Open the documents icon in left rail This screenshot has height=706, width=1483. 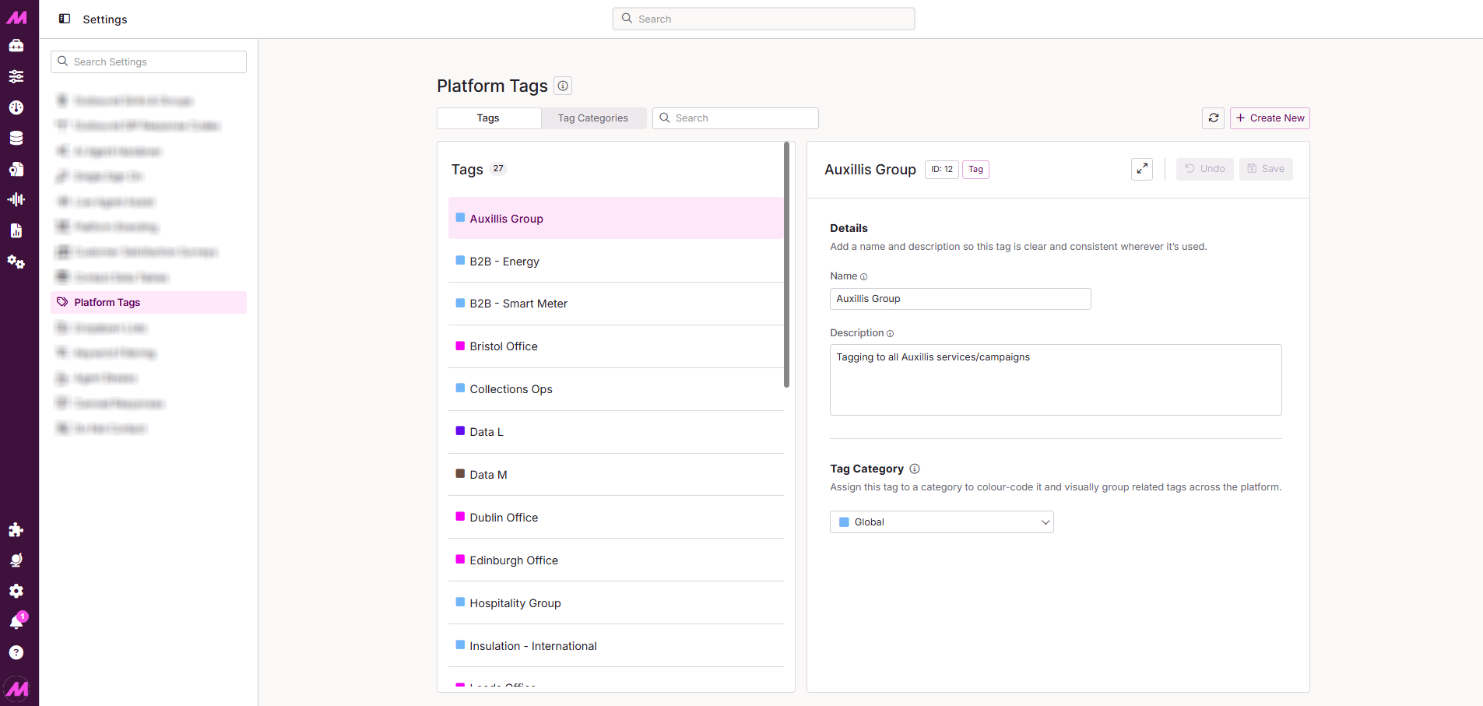point(16,169)
